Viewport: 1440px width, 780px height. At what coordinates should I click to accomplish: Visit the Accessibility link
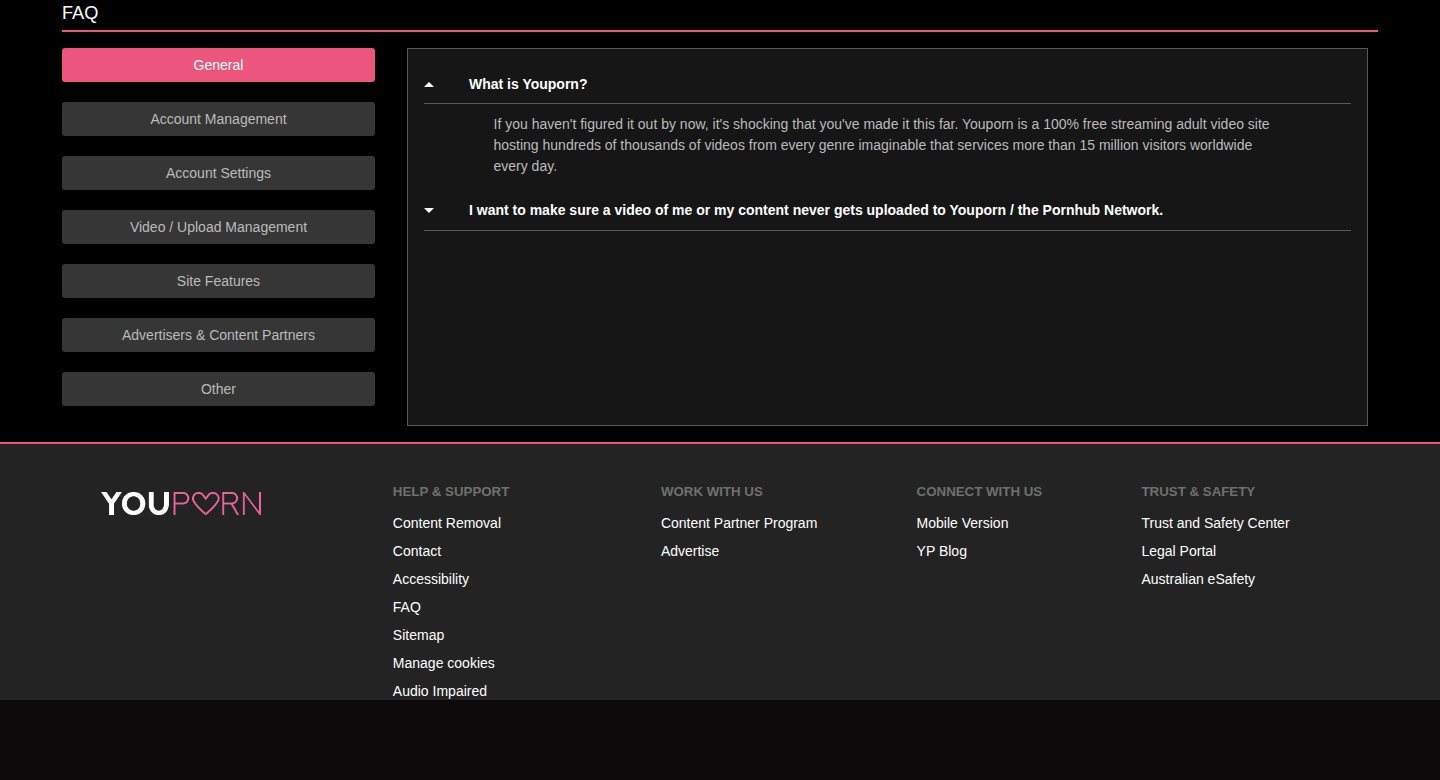431,579
